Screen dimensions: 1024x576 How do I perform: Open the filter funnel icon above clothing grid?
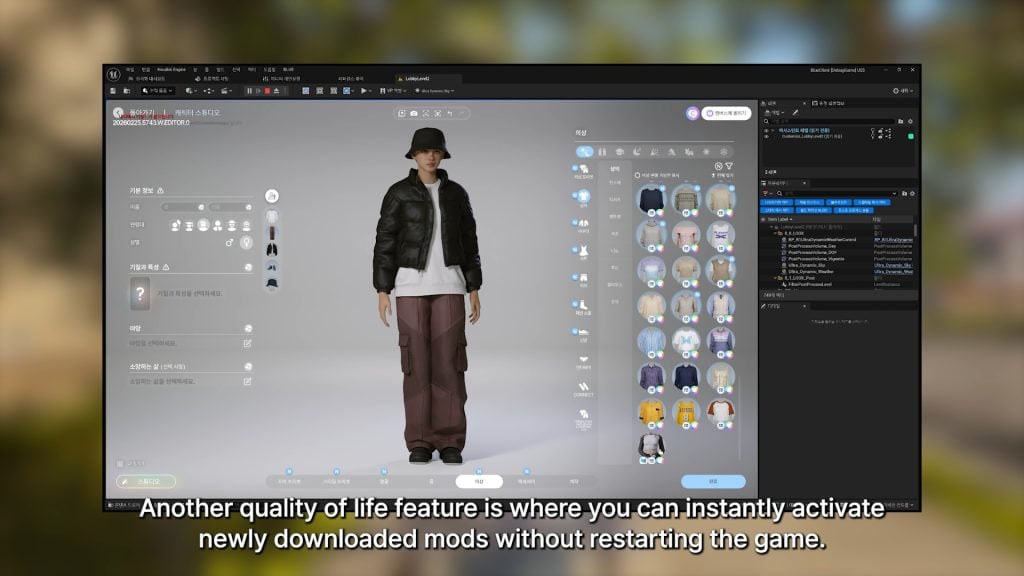[728, 167]
